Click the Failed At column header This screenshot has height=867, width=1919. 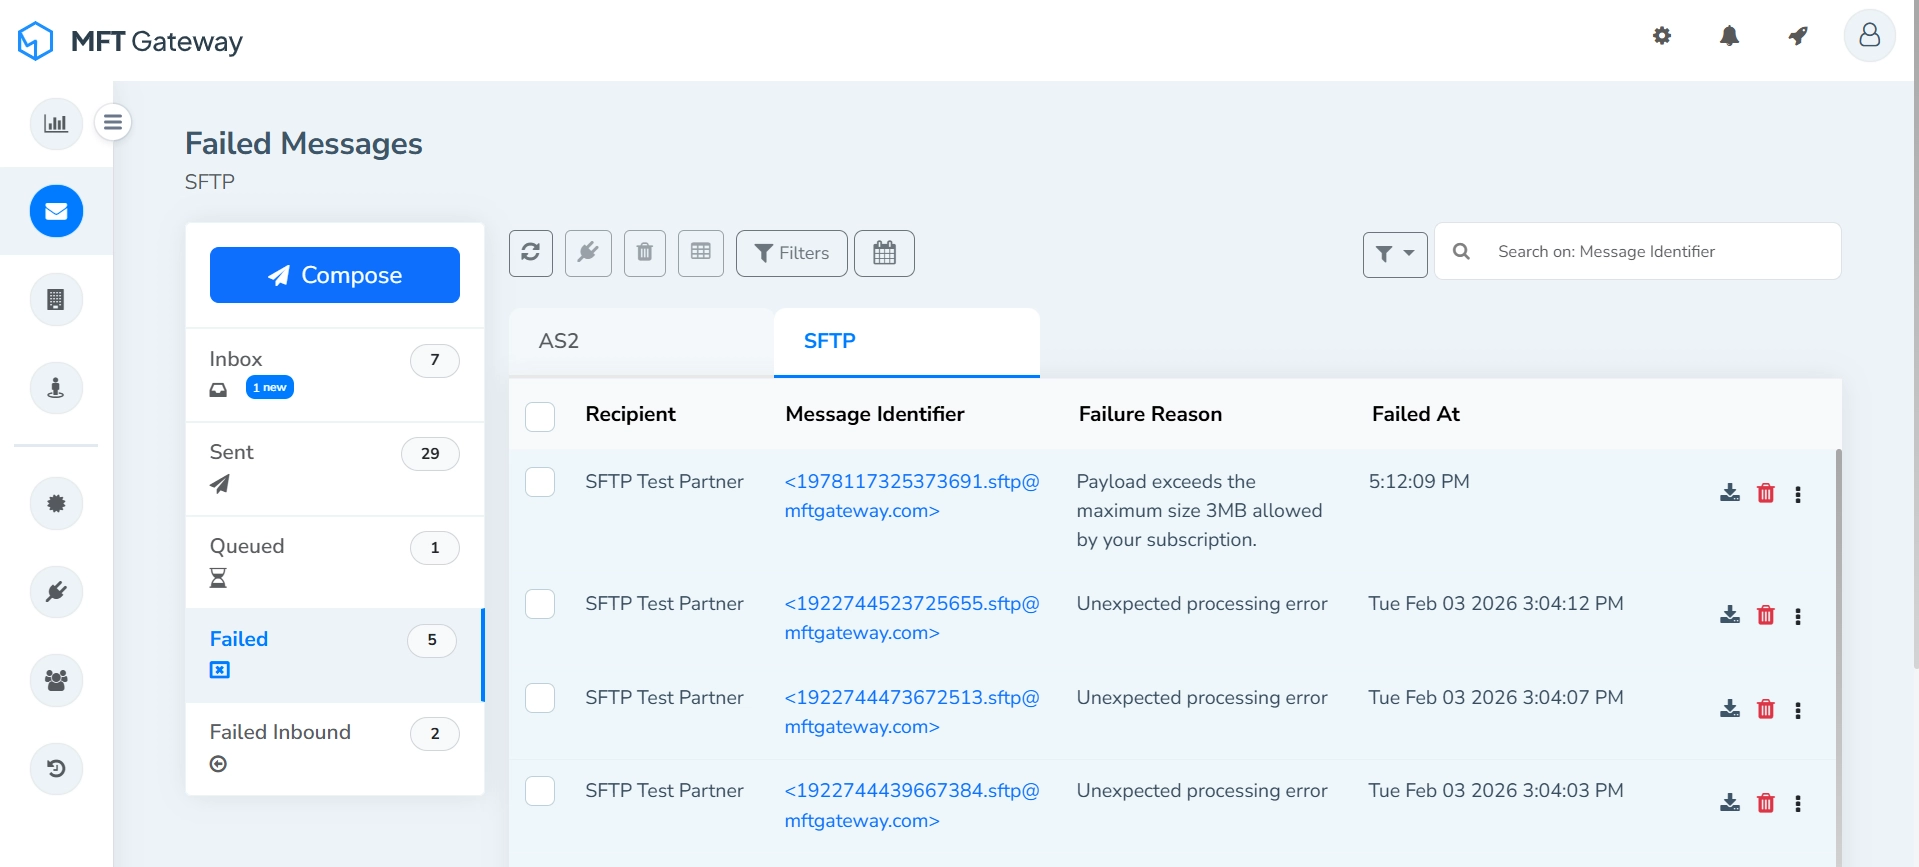pos(1415,414)
